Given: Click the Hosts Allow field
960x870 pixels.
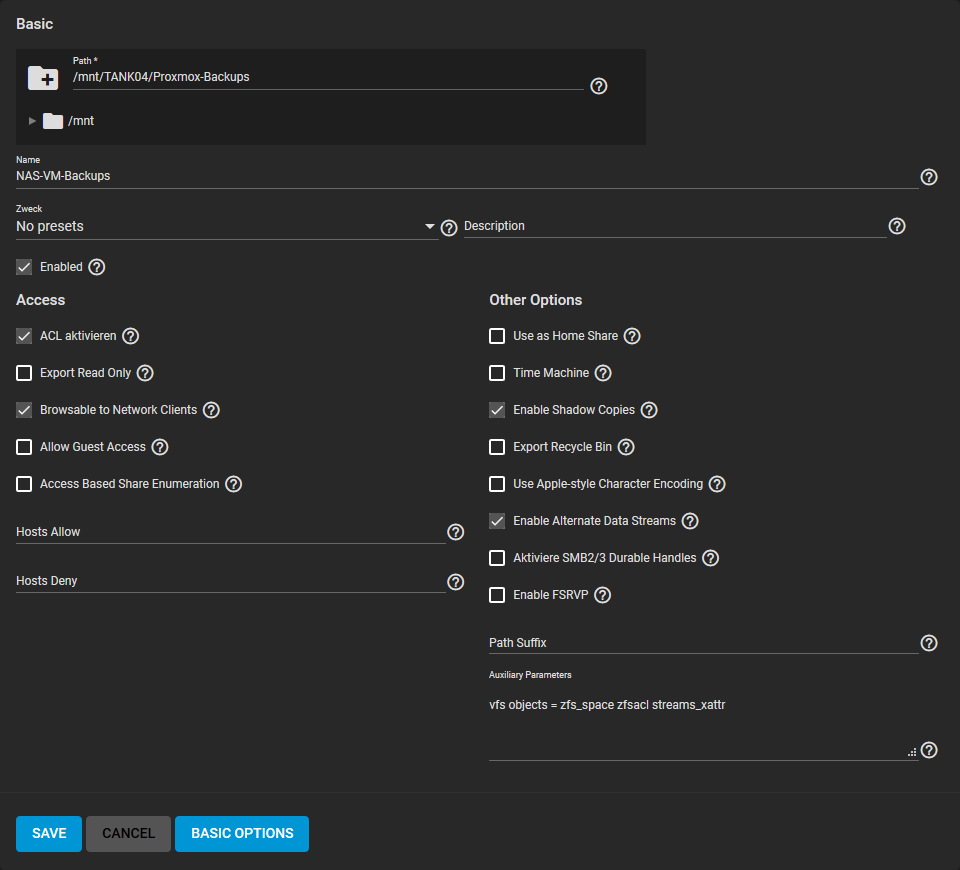Looking at the screenshot, I should (x=231, y=532).
